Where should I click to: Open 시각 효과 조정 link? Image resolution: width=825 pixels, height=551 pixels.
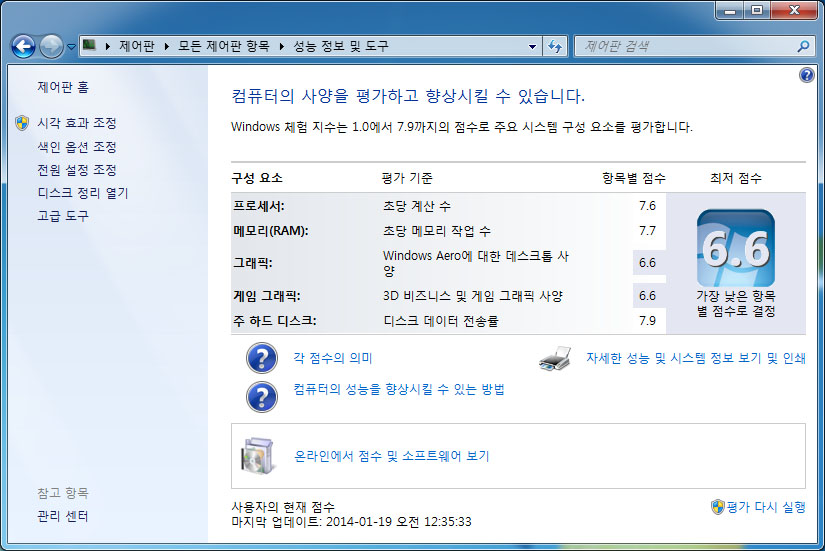tap(77, 123)
